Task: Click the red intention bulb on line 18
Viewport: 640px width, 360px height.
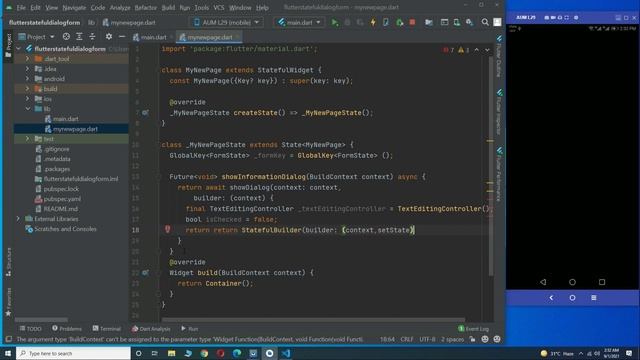Action: coord(167,229)
